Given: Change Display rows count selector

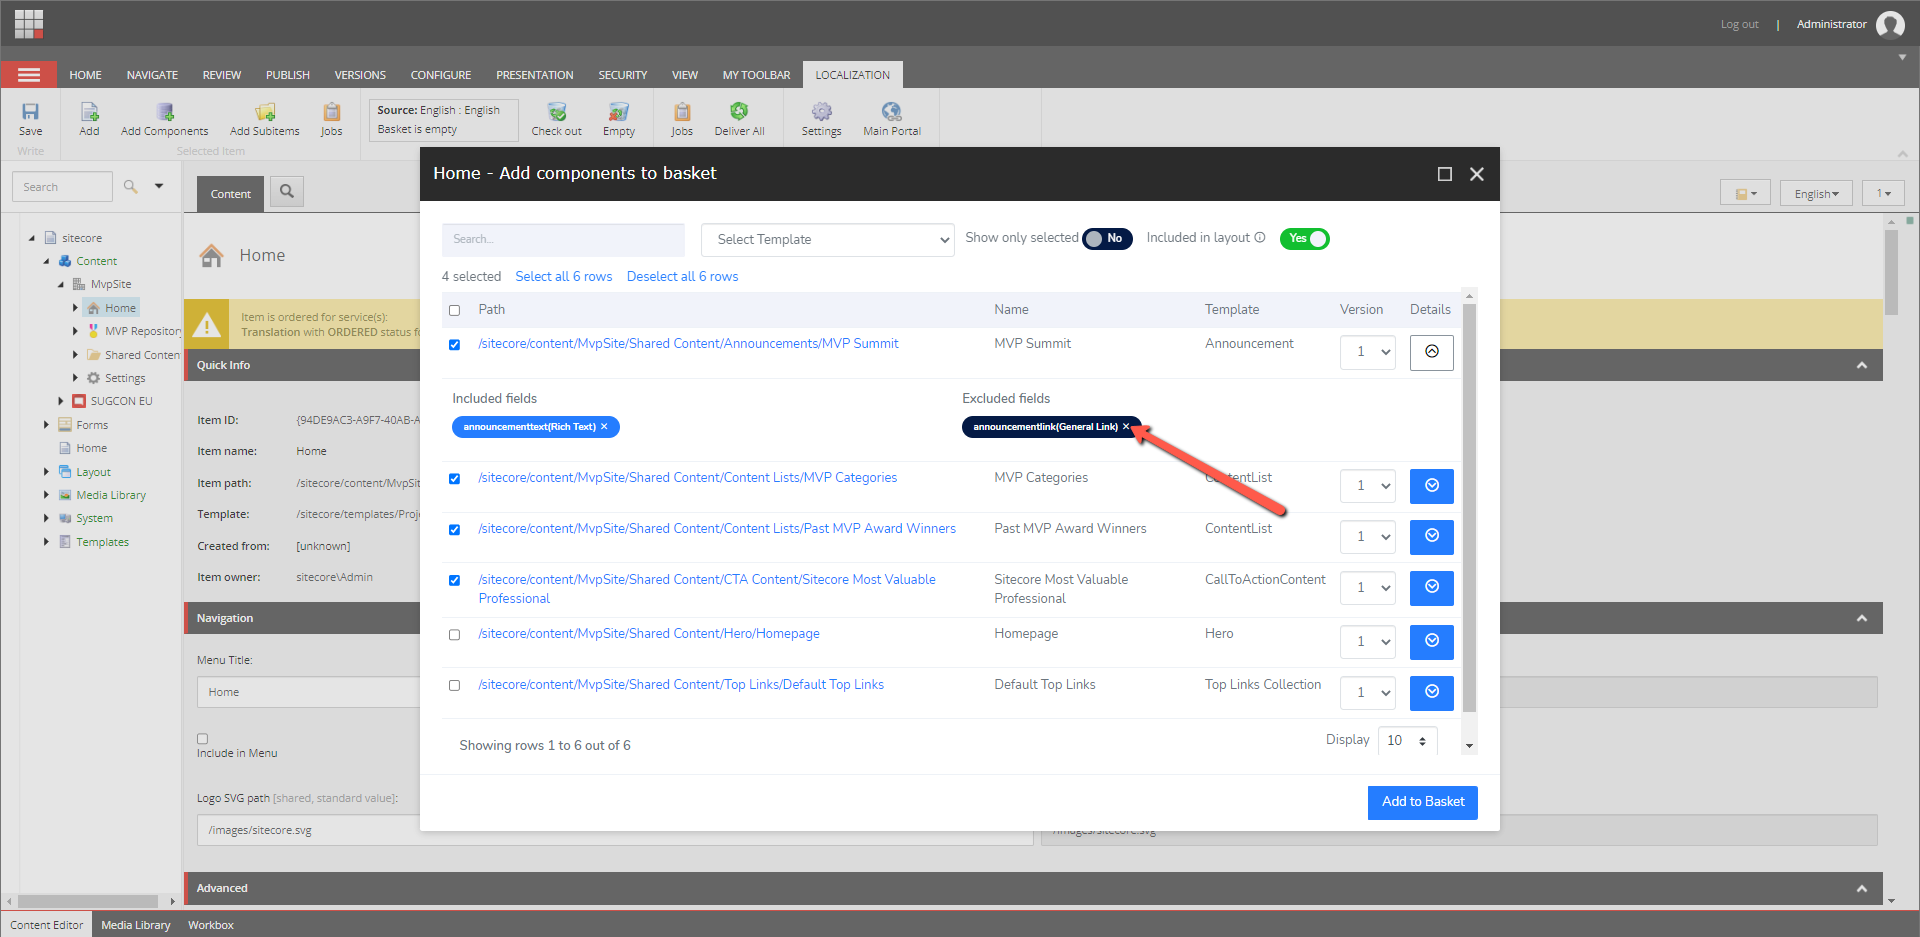Looking at the screenshot, I should click(1407, 741).
